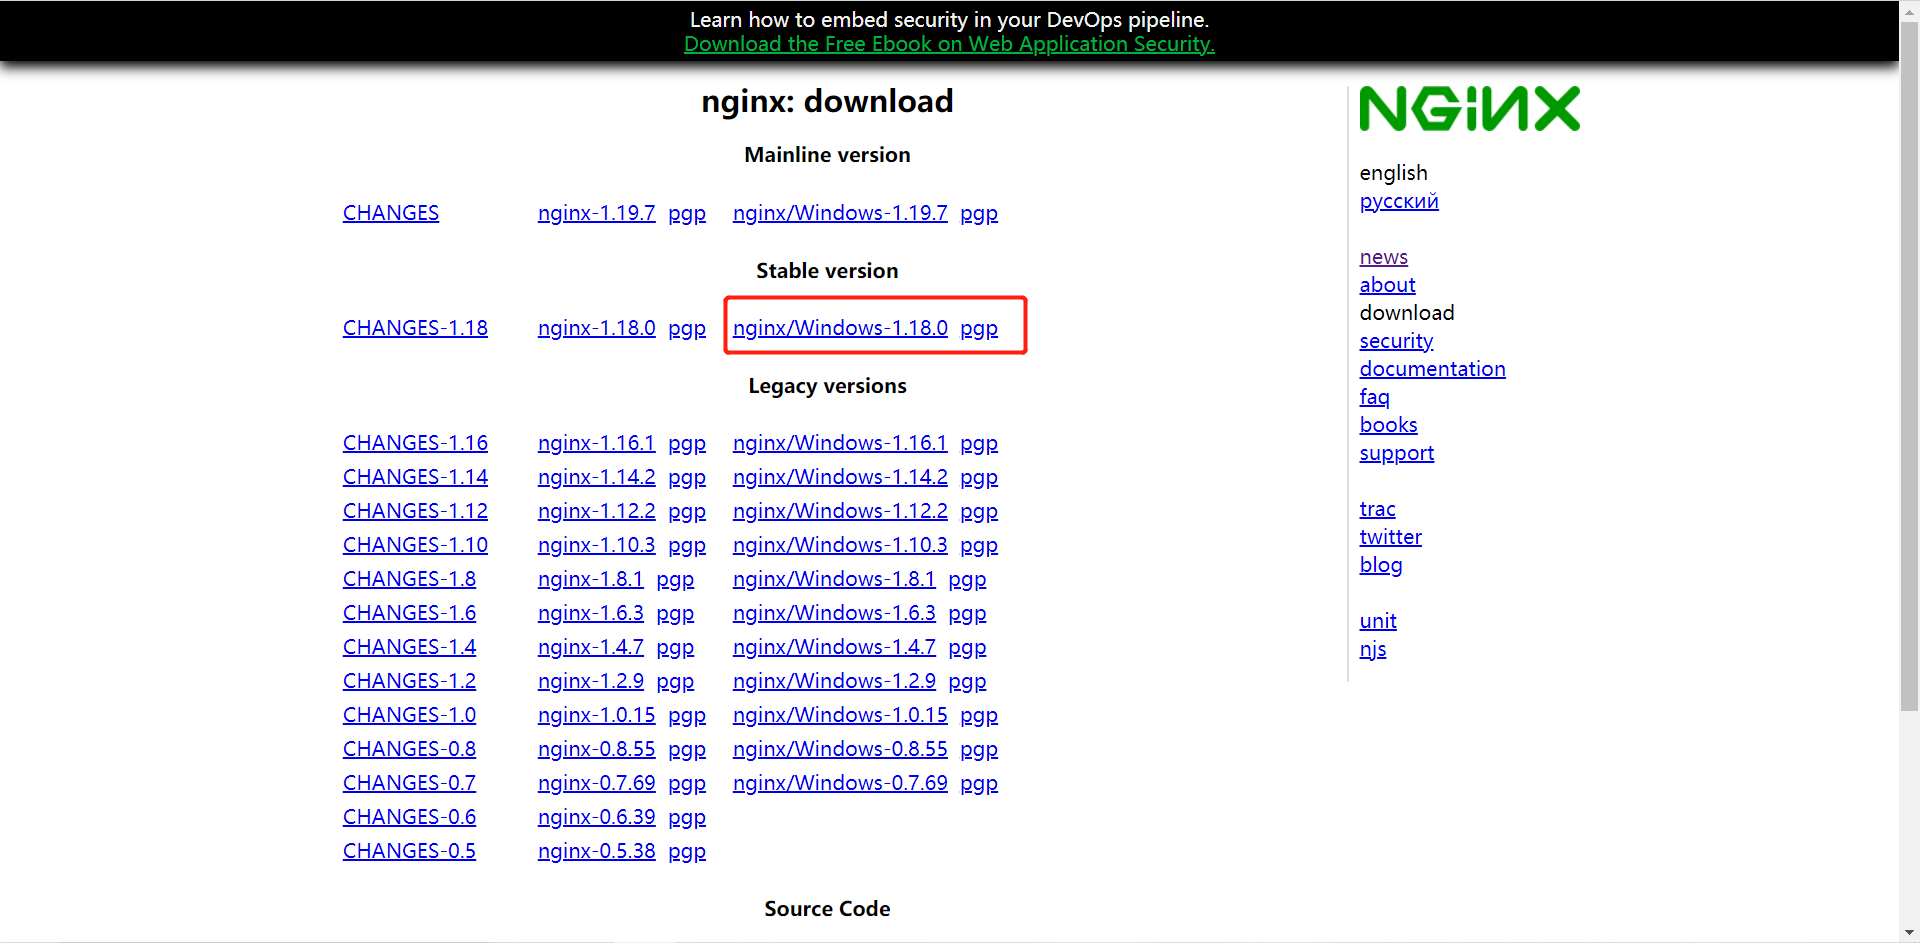Download nginx/Windows-1.2.9
Image resolution: width=1920 pixels, height=943 pixels.
pyautogui.click(x=834, y=681)
